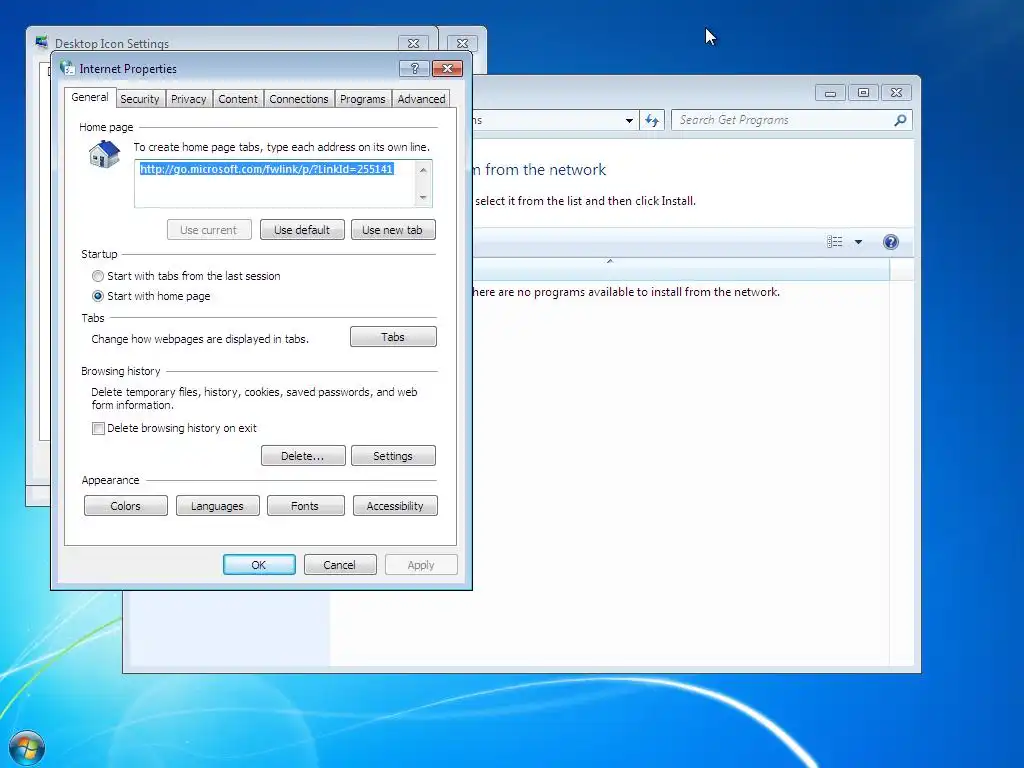Open browsing history Settings button
Screen dimensions: 1024x768
click(x=393, y=456)
